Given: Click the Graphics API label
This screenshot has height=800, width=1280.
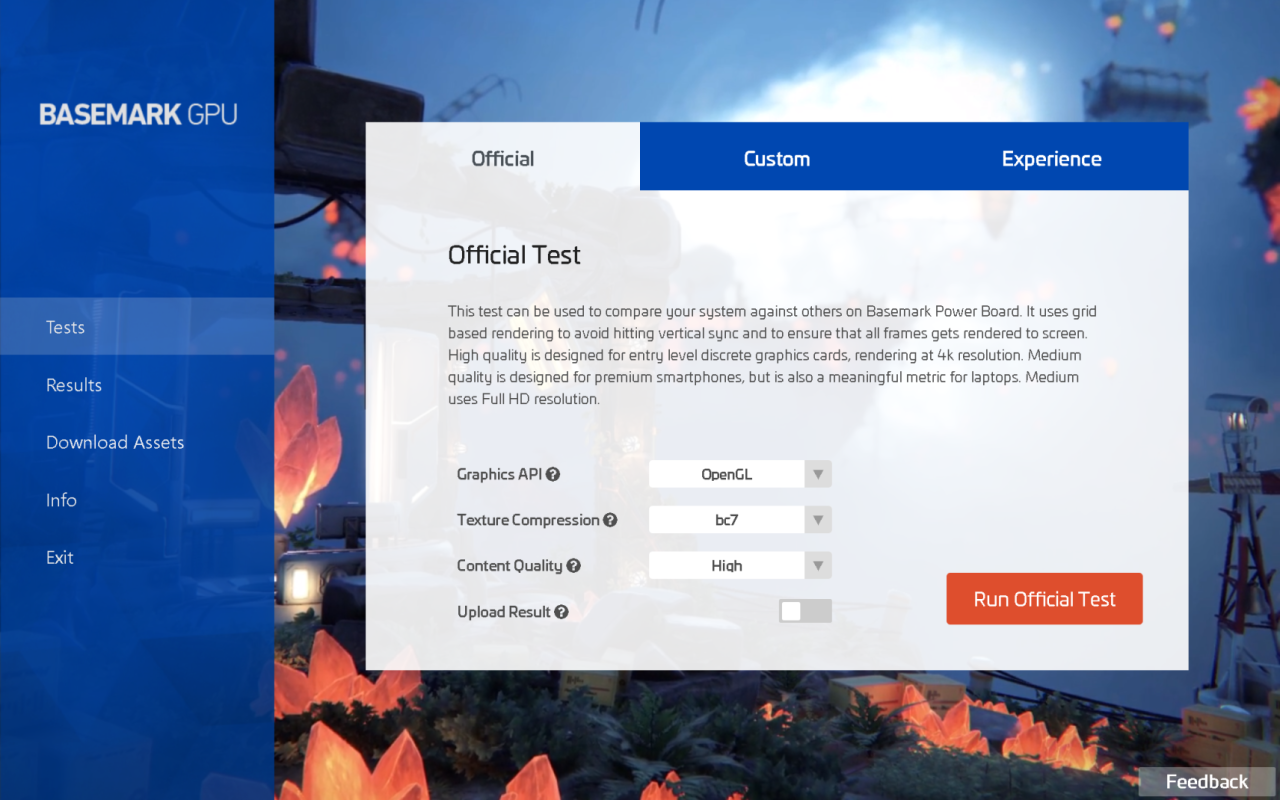Looking at the screenshot, I should coord(499,474).
